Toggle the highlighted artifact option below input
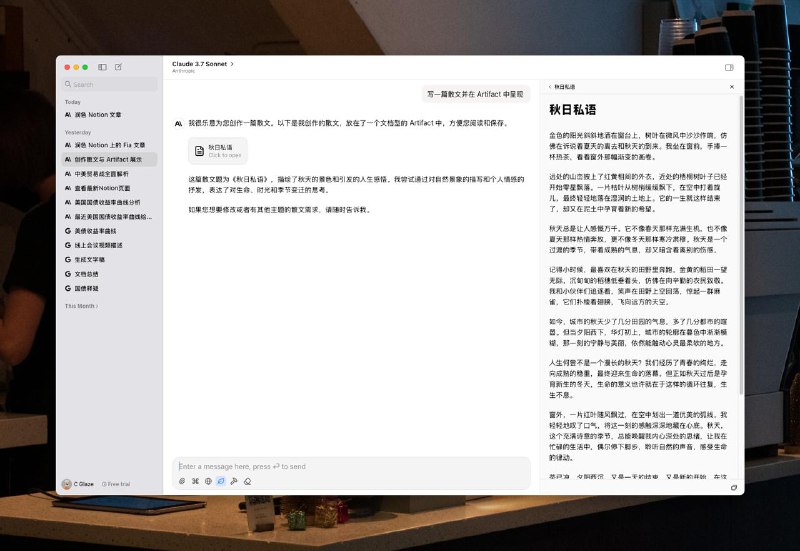800x551 pixels. 221,481
